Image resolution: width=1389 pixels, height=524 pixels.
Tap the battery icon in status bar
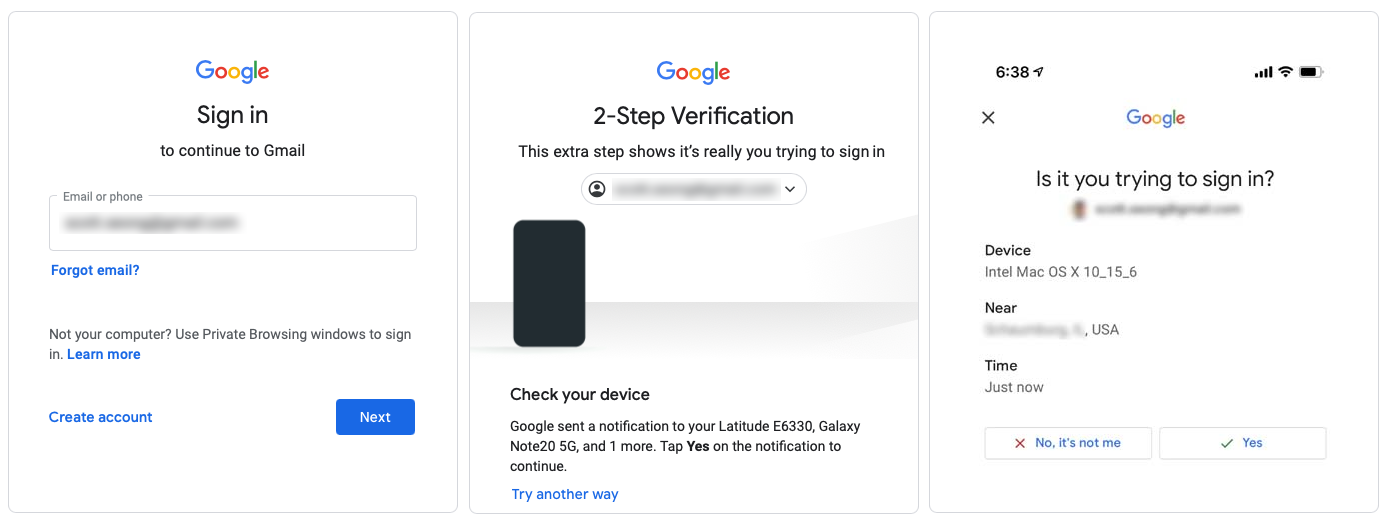point(1311,72)
